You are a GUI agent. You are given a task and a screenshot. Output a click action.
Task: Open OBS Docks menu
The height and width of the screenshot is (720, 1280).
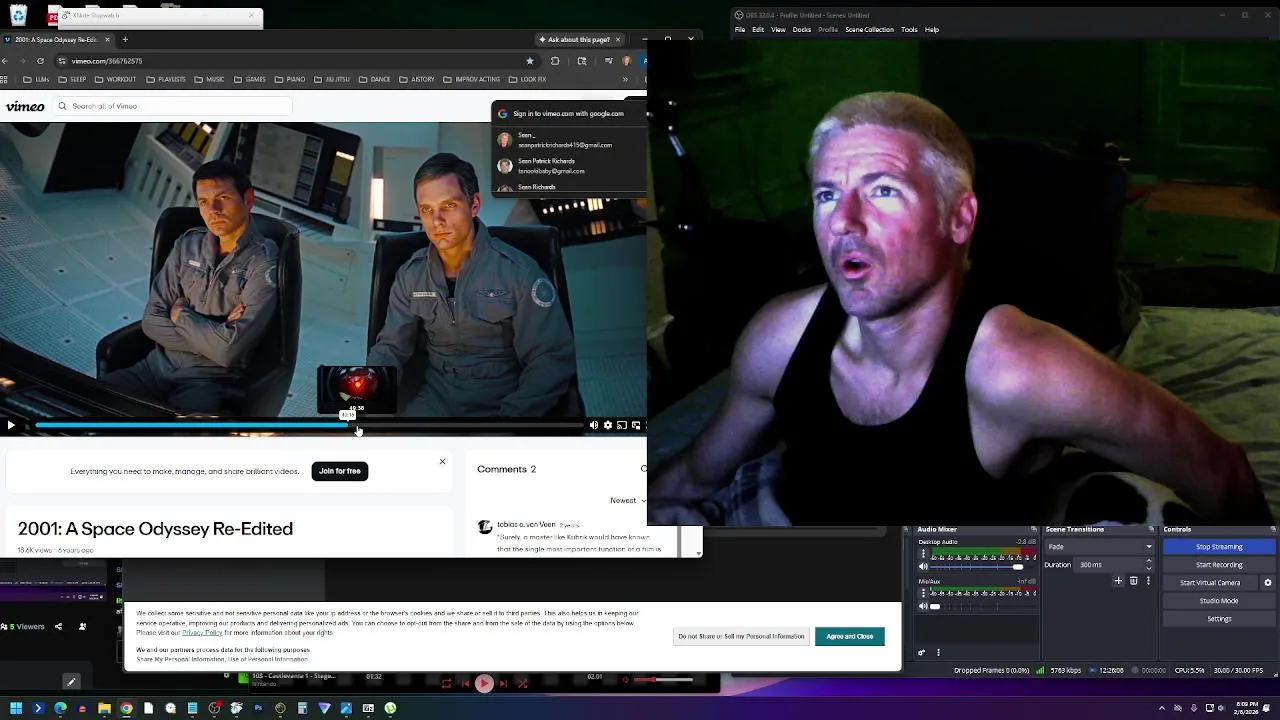pos(802,30)
